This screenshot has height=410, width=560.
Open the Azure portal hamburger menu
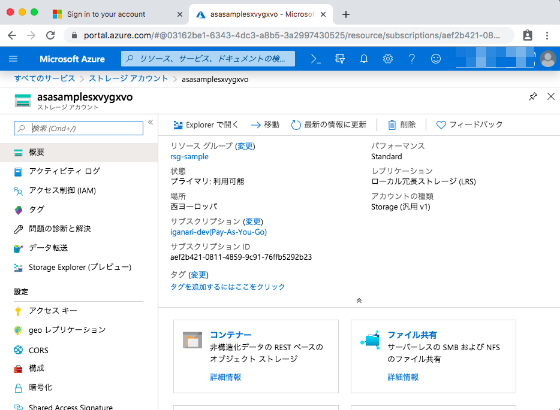13,59
